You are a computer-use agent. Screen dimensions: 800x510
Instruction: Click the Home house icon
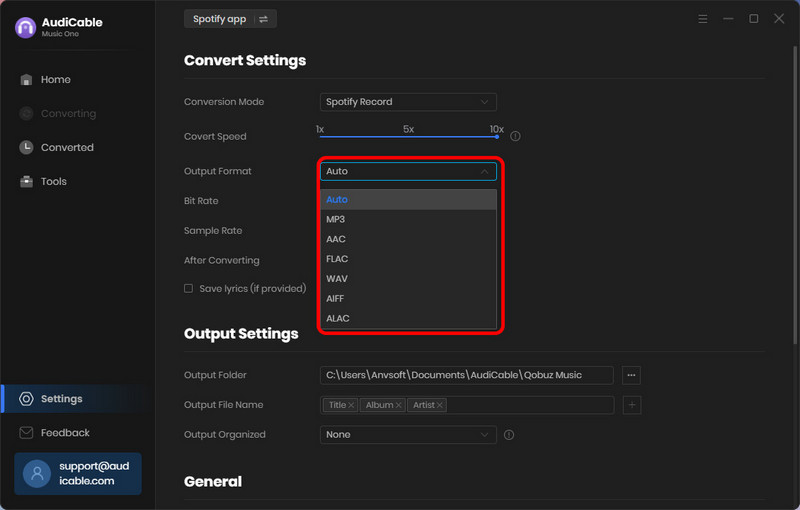coord(26,80)
